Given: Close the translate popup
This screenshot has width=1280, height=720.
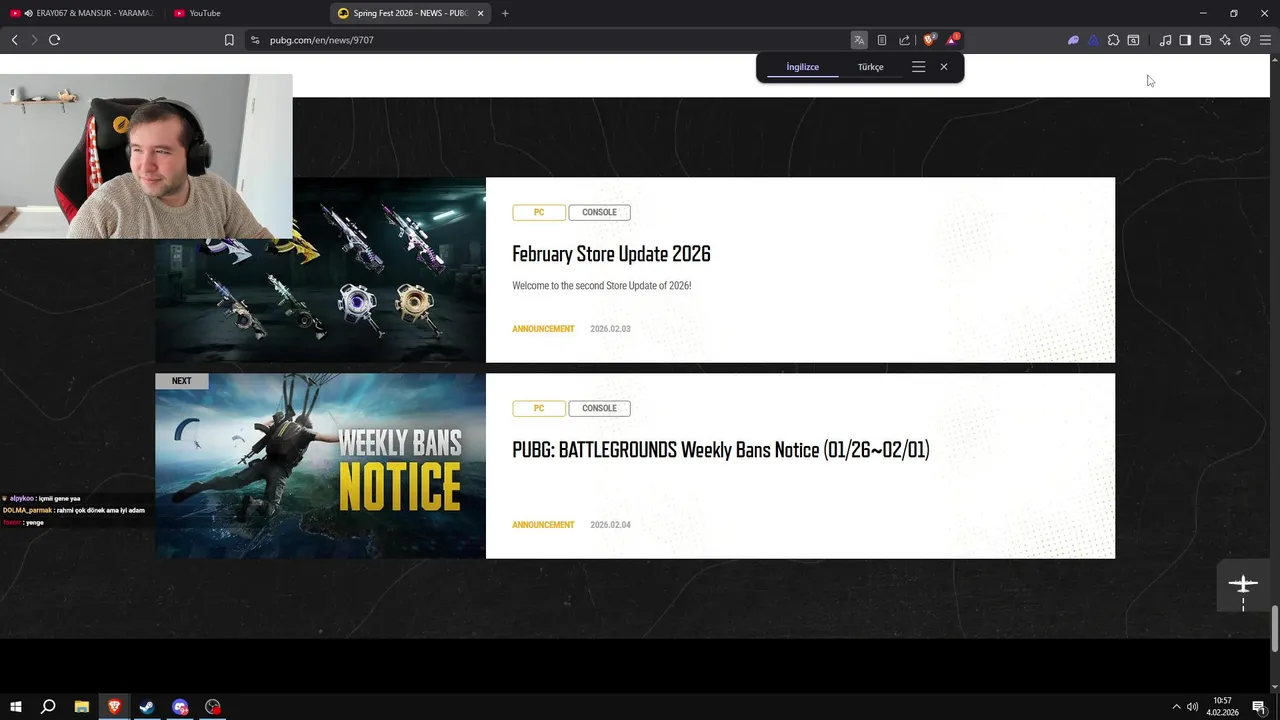Looking at the screenshot, I should [x=944, y=67].
